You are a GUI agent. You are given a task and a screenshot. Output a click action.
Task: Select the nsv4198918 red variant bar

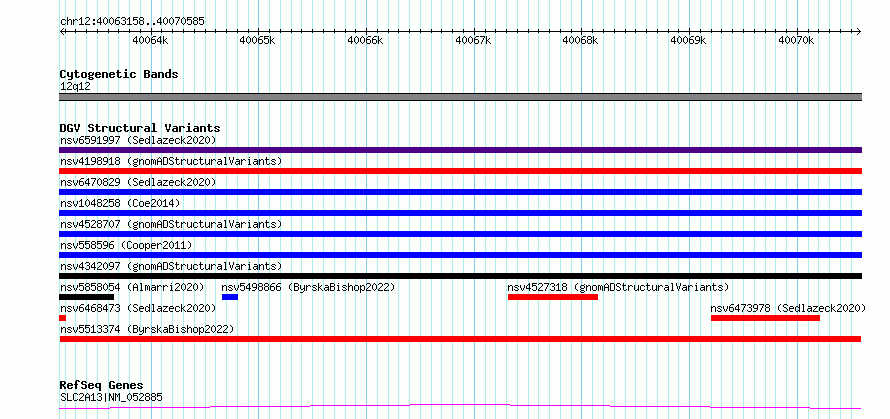460,171
